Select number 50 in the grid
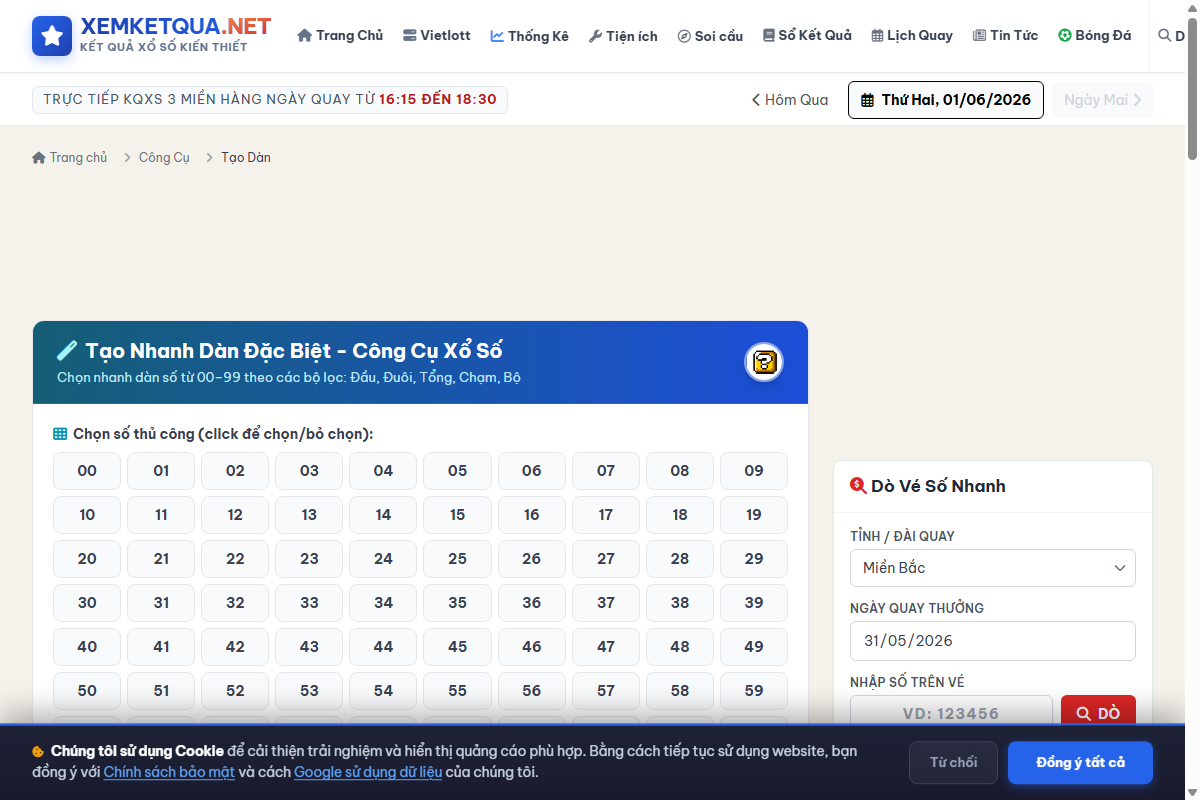This screenshot has width=1200, height=800. tap(87, 691)
